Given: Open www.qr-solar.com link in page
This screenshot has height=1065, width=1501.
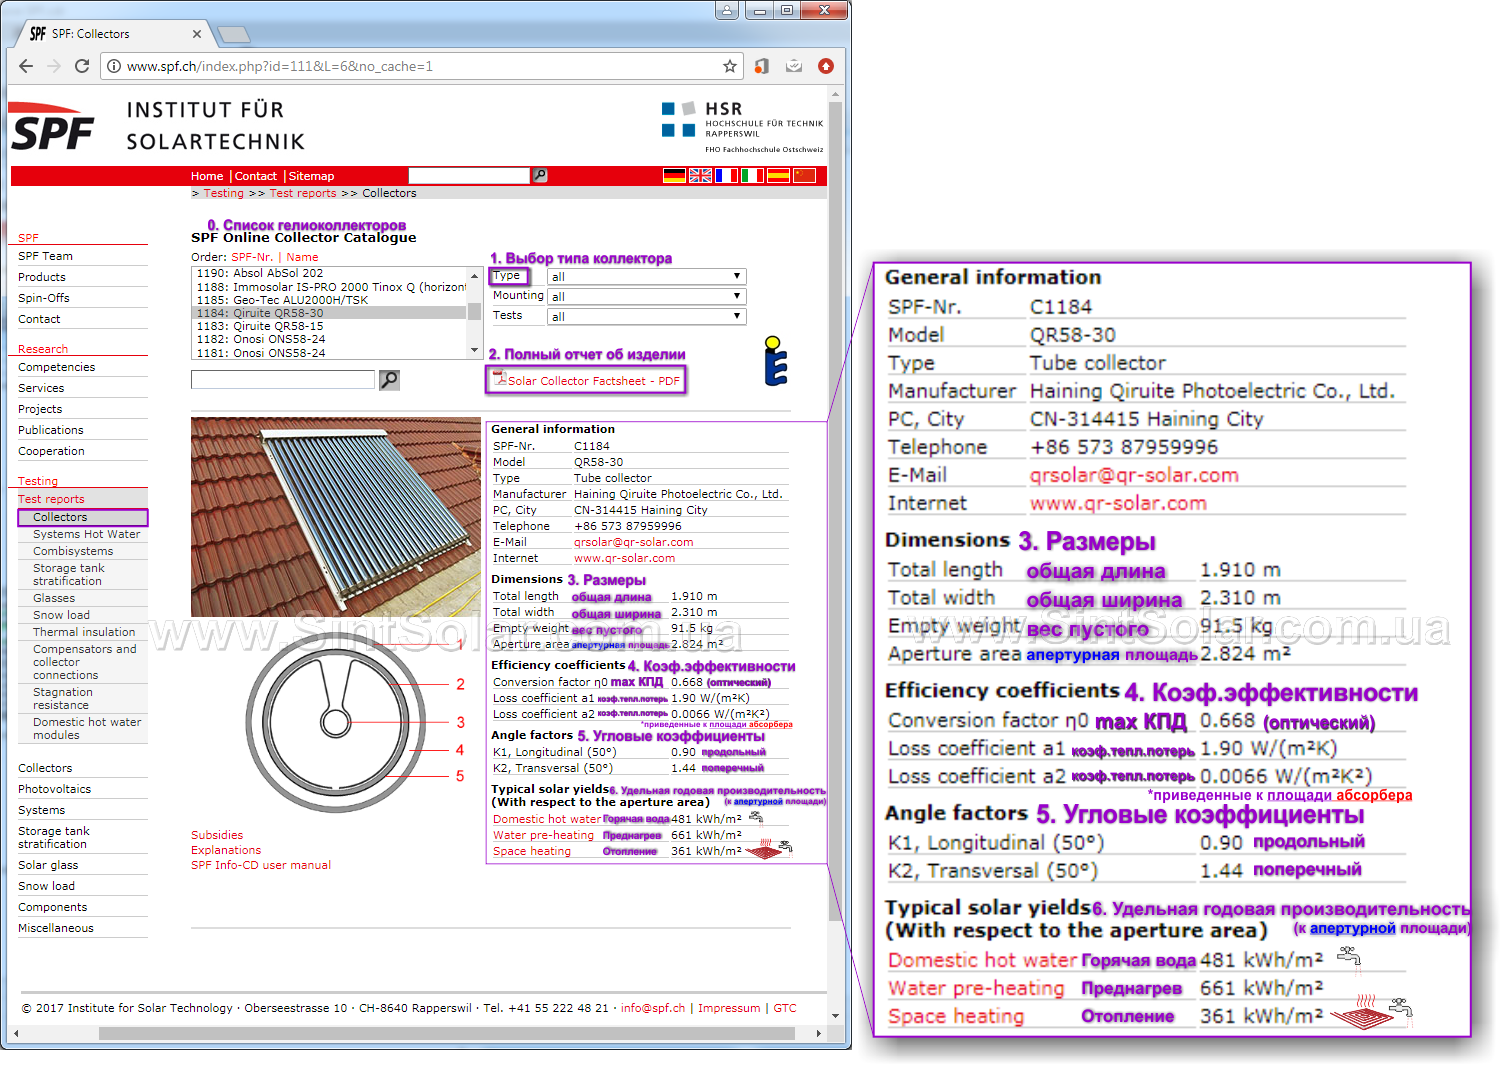Looking at the screenshot, I should (624, 558).
